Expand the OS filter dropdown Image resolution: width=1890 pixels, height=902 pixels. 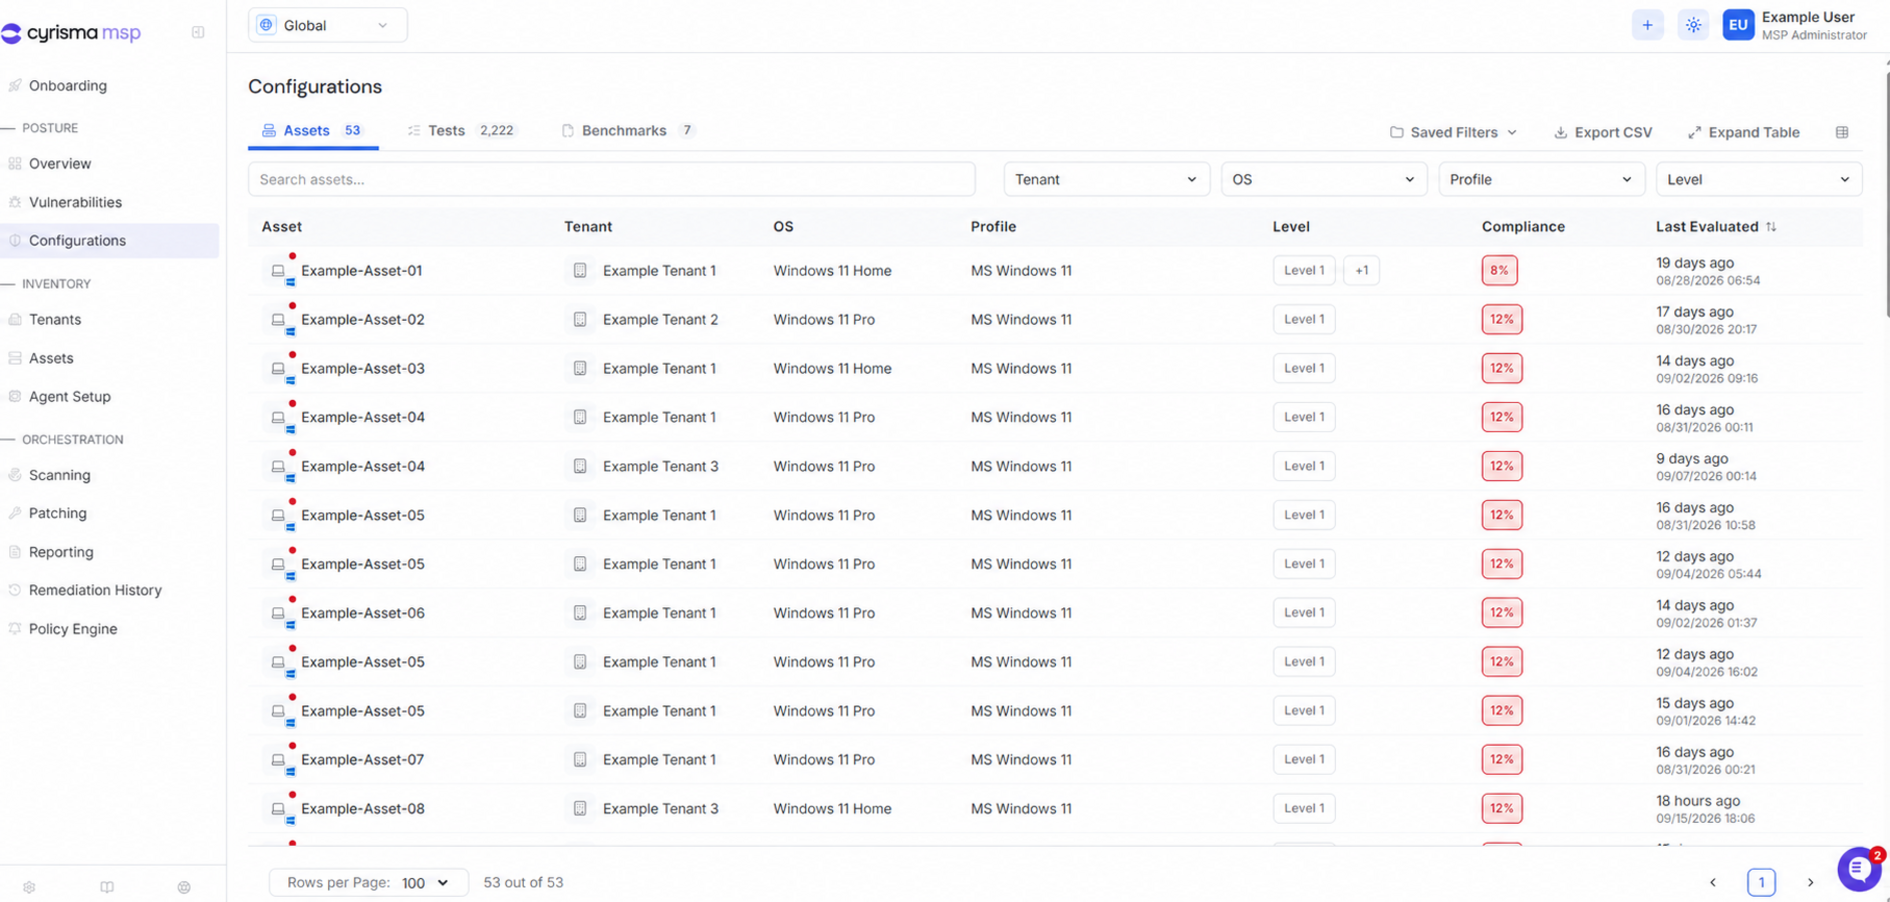click(1323, 180)
